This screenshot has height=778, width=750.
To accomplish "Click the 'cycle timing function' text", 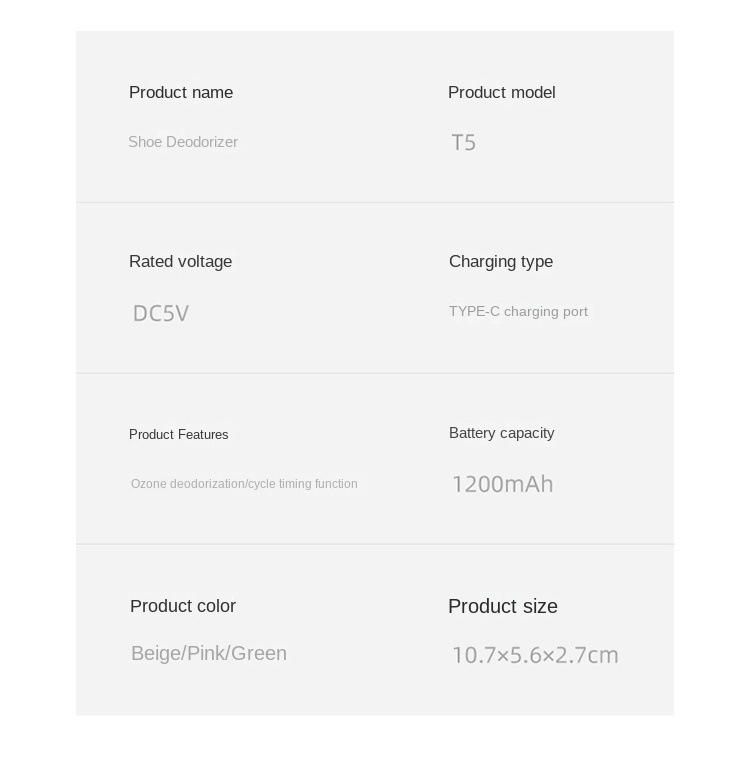I will 303,484.
